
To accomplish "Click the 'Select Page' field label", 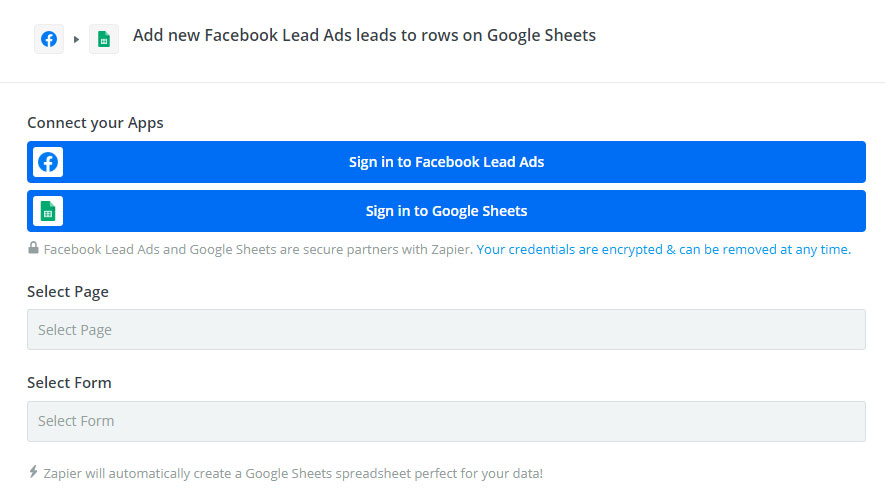I will point(68,292).
